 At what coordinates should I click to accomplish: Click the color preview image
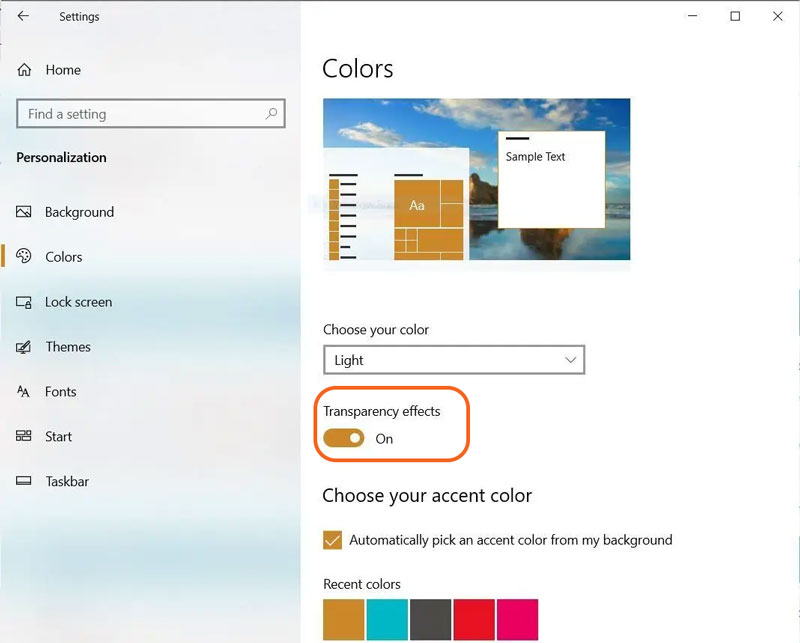[x=477, y=179]
